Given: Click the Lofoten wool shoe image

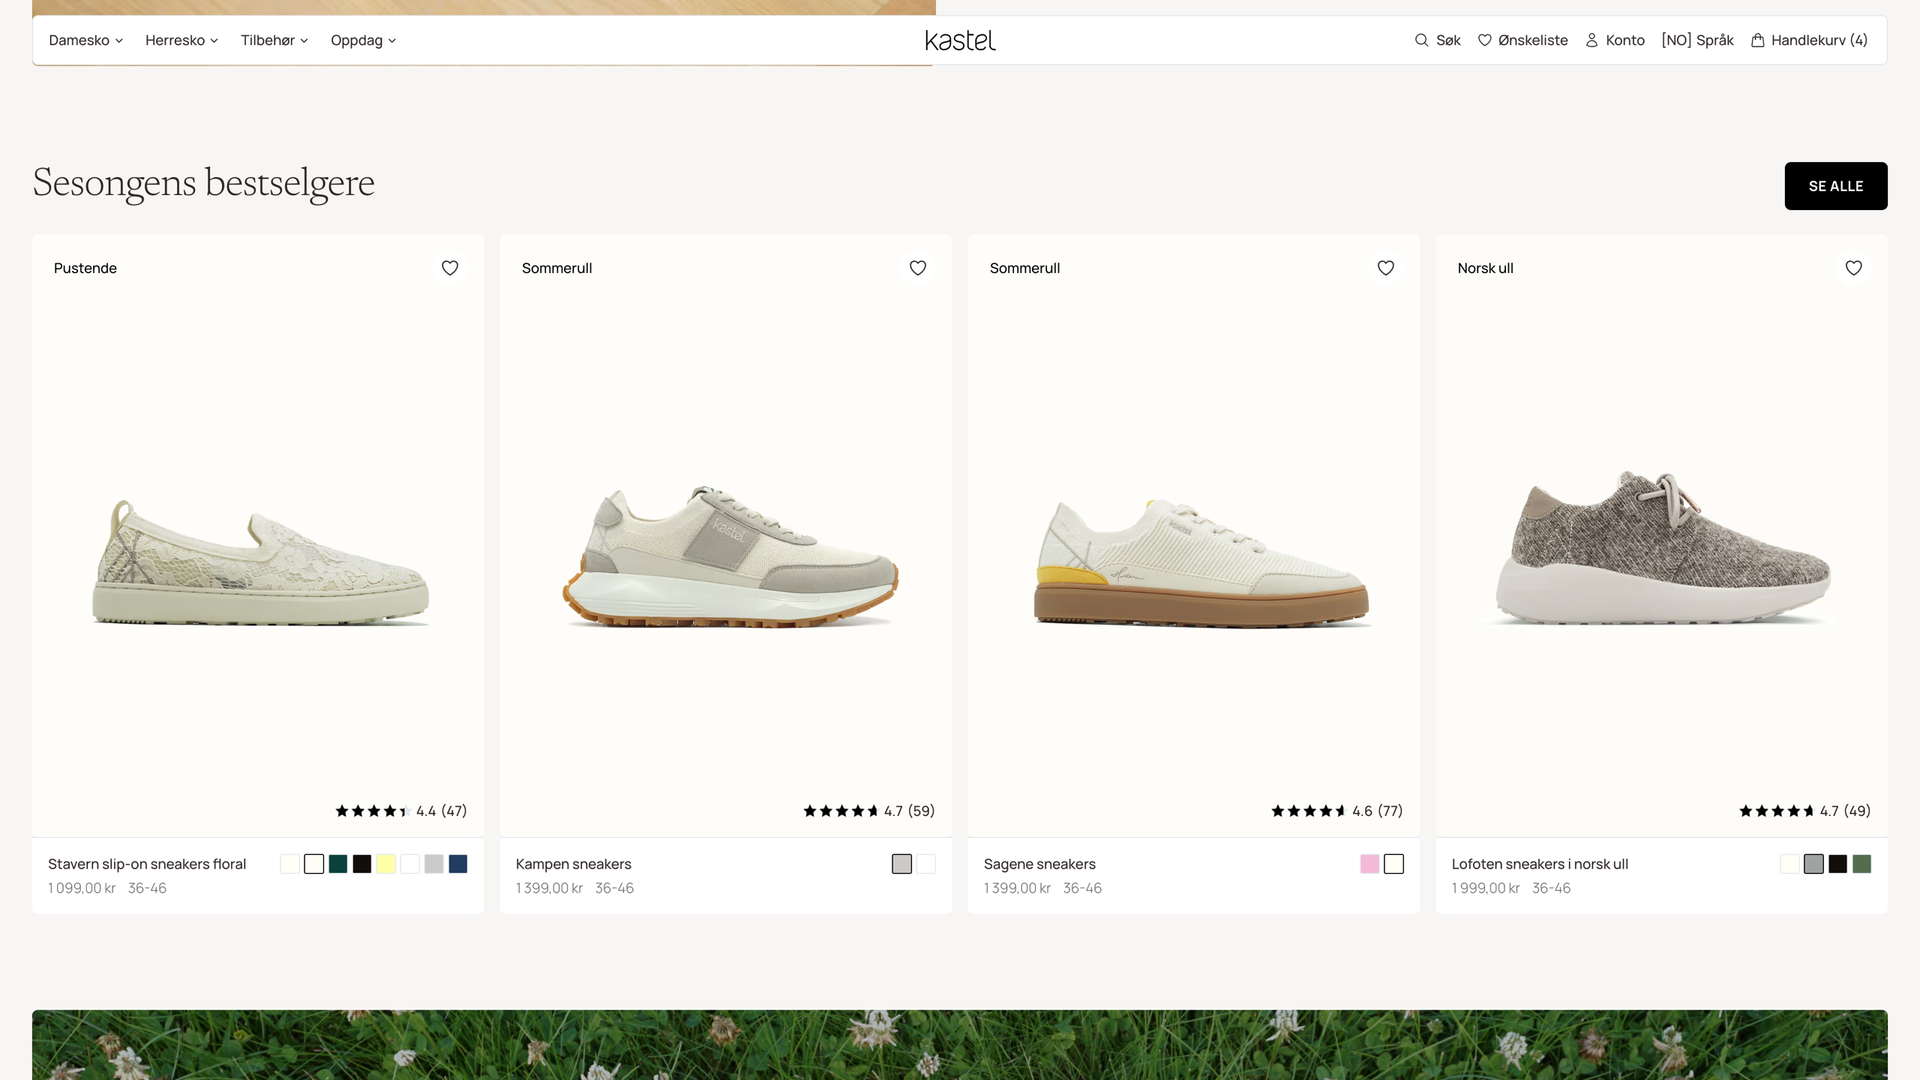Looking at the screenshot, I should click(x=1663, y=548).
